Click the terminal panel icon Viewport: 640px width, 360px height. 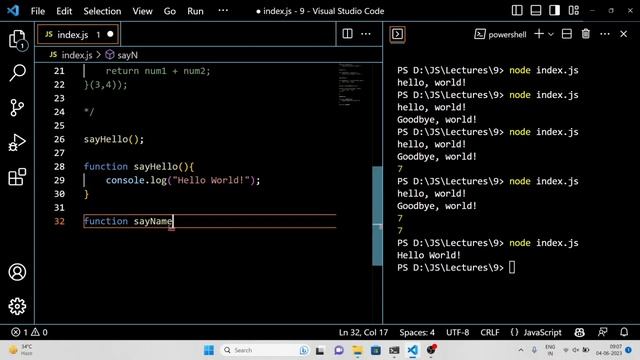pyautogui.click(x=397, y=34)
